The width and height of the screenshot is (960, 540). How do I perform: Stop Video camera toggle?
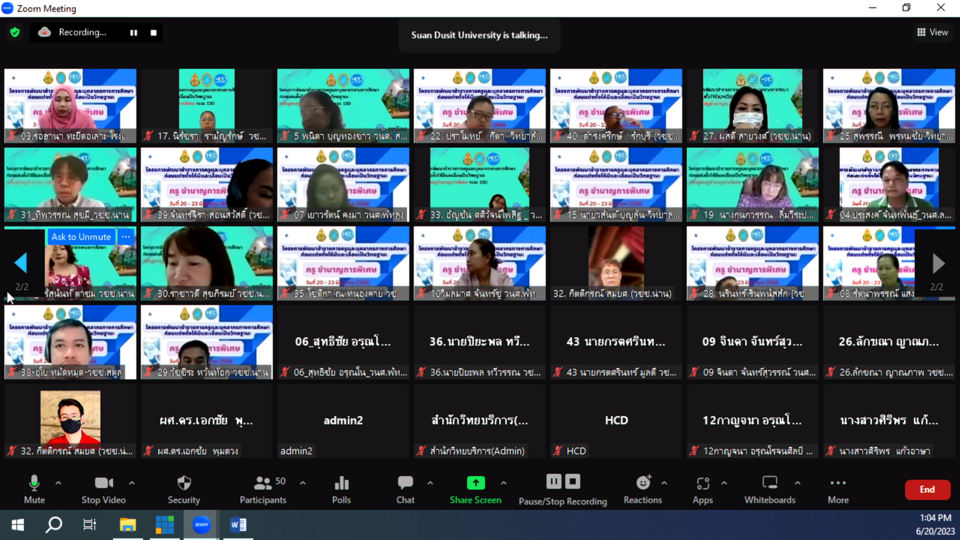103,487
